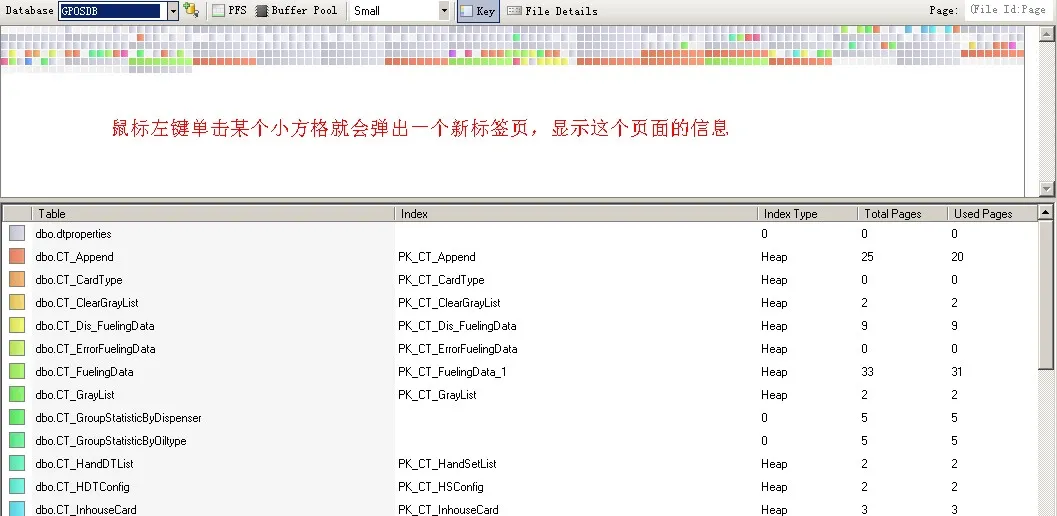Viewport: 1057px width, 516px height.
Task: Open the Small size dropdown
Action: [444, 11]
